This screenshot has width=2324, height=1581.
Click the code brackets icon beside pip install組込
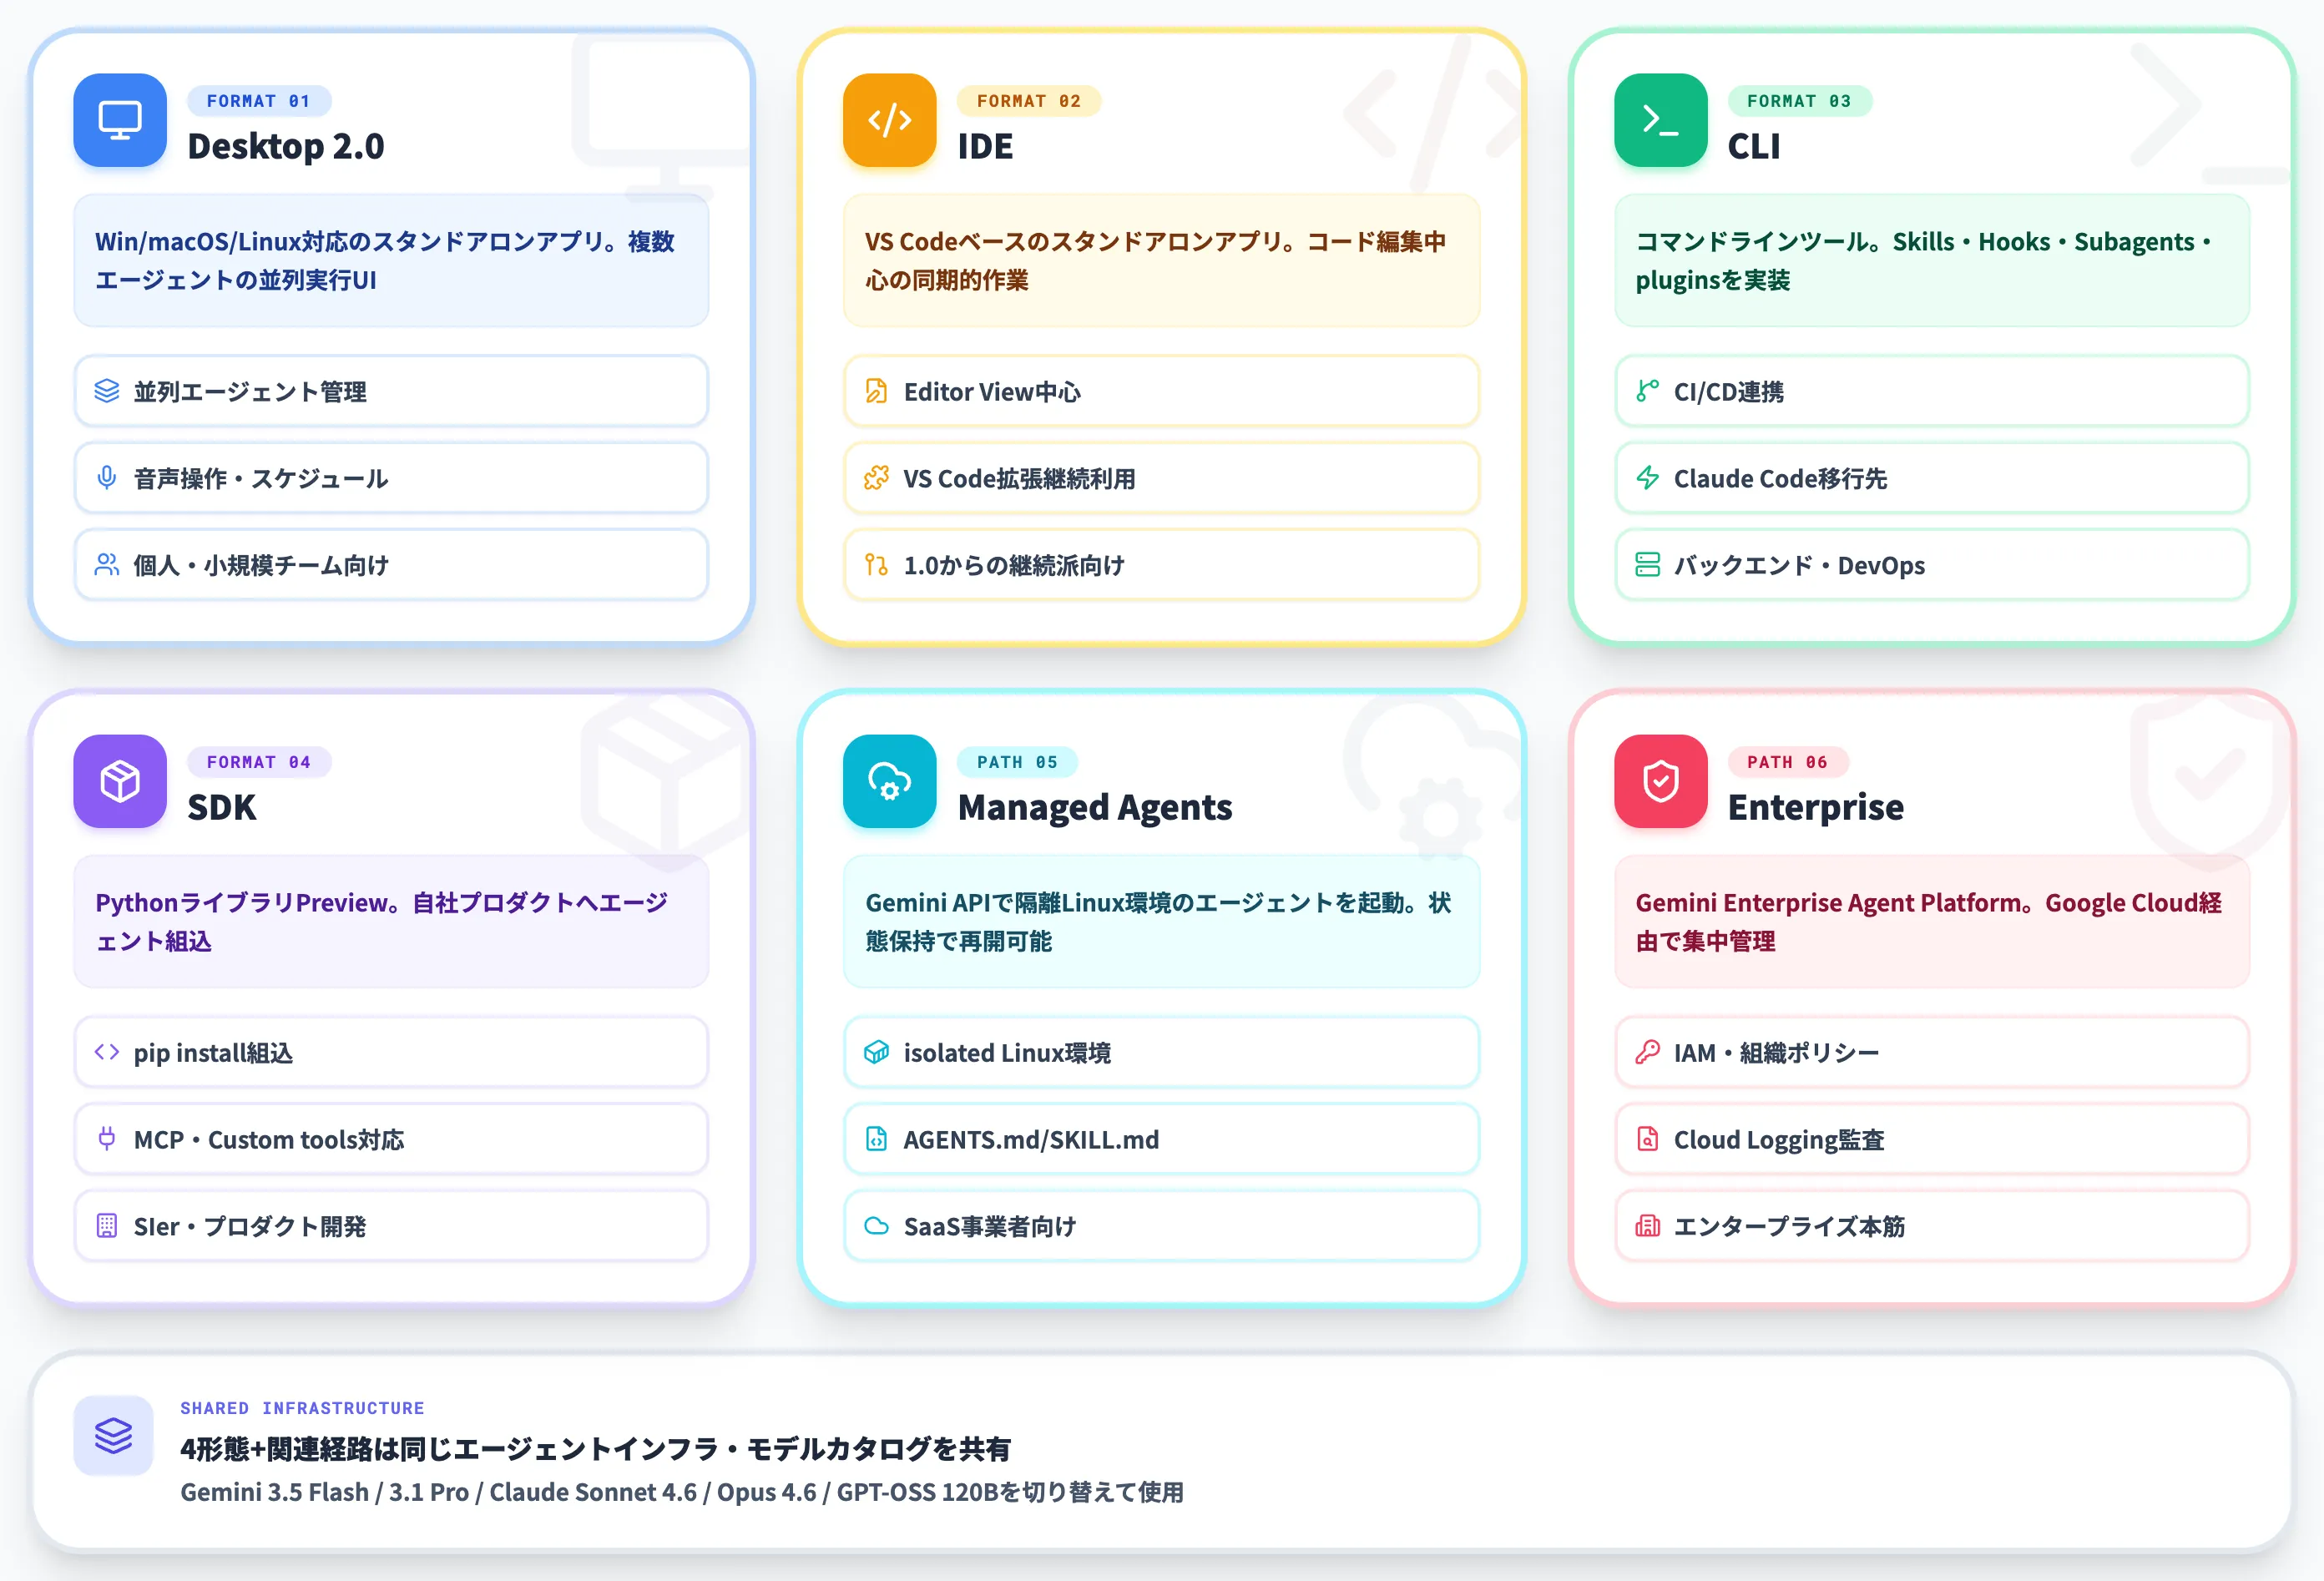(x=107, y=1052)
